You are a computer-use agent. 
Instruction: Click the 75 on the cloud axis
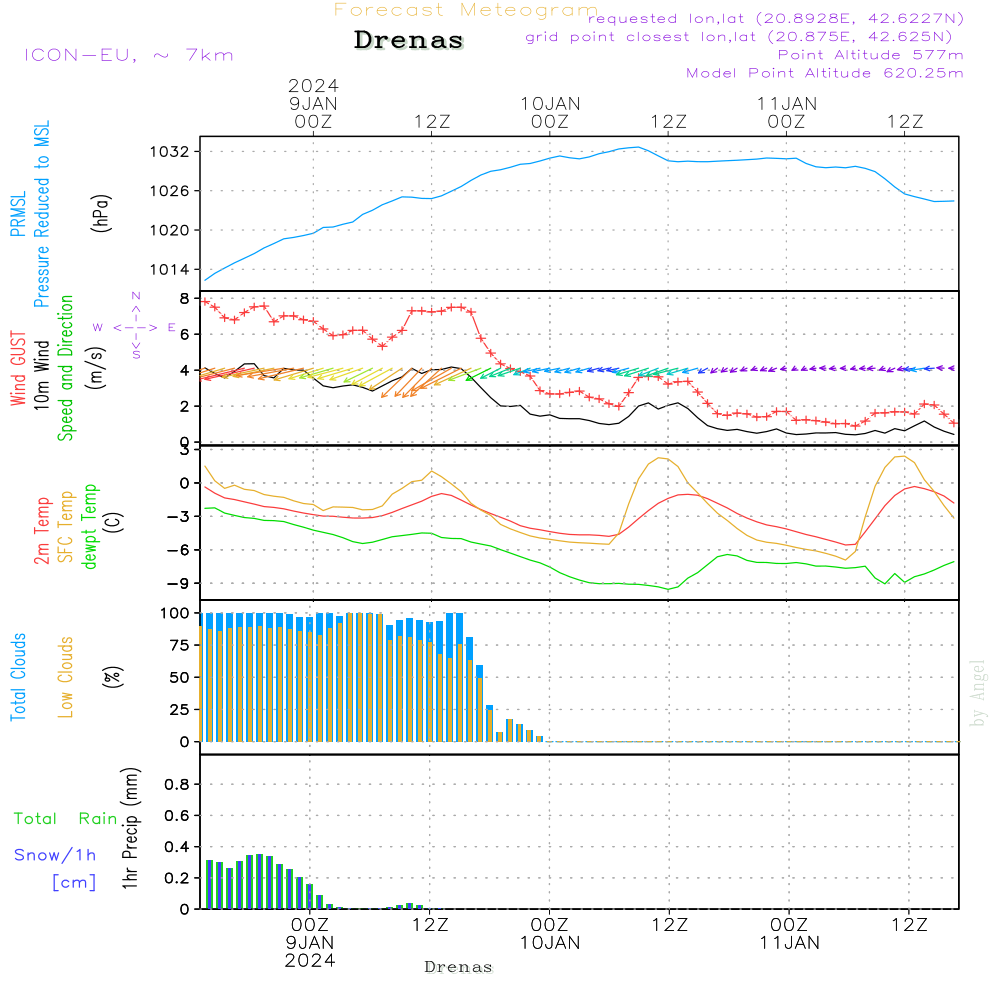tap(180, 645)
